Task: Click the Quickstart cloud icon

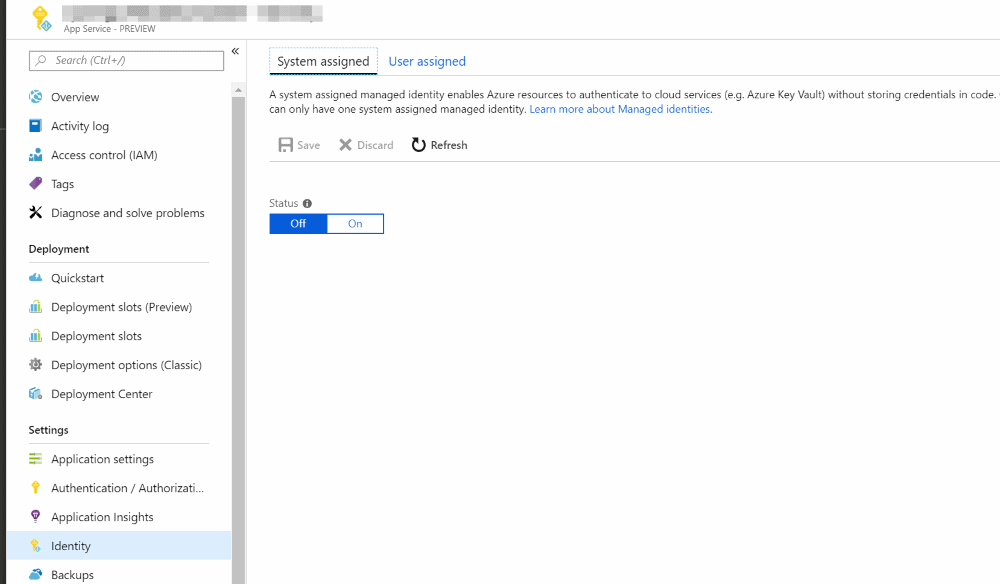Action: (36, 277)
